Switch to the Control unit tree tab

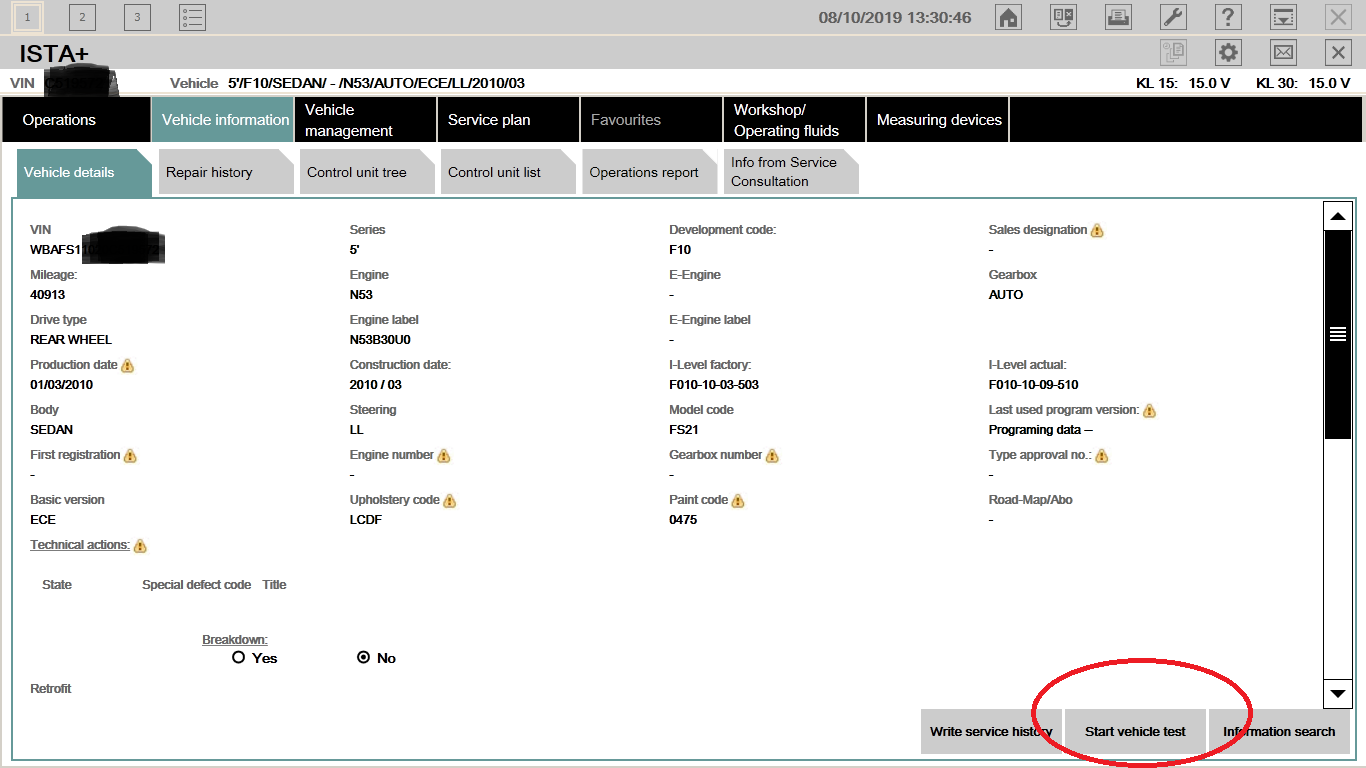click(x=357, y=173)
